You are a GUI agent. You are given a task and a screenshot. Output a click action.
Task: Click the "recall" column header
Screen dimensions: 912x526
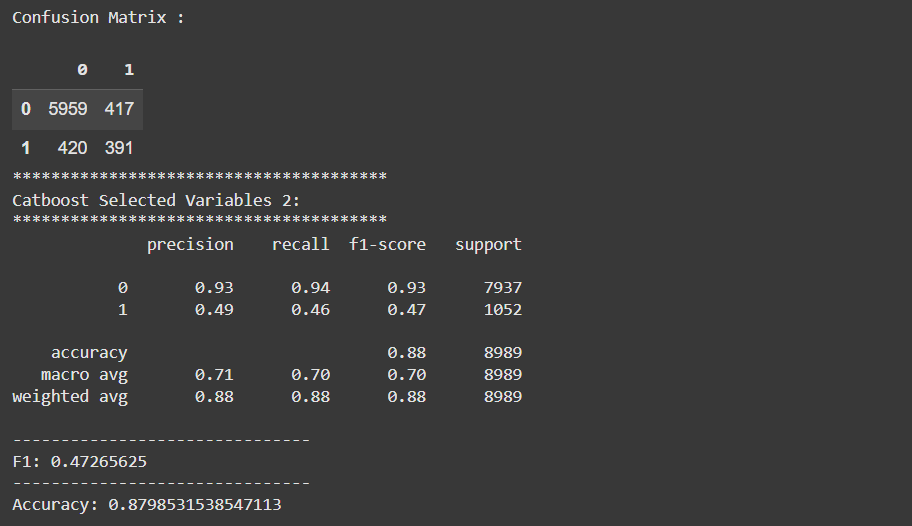click(300, 244)
